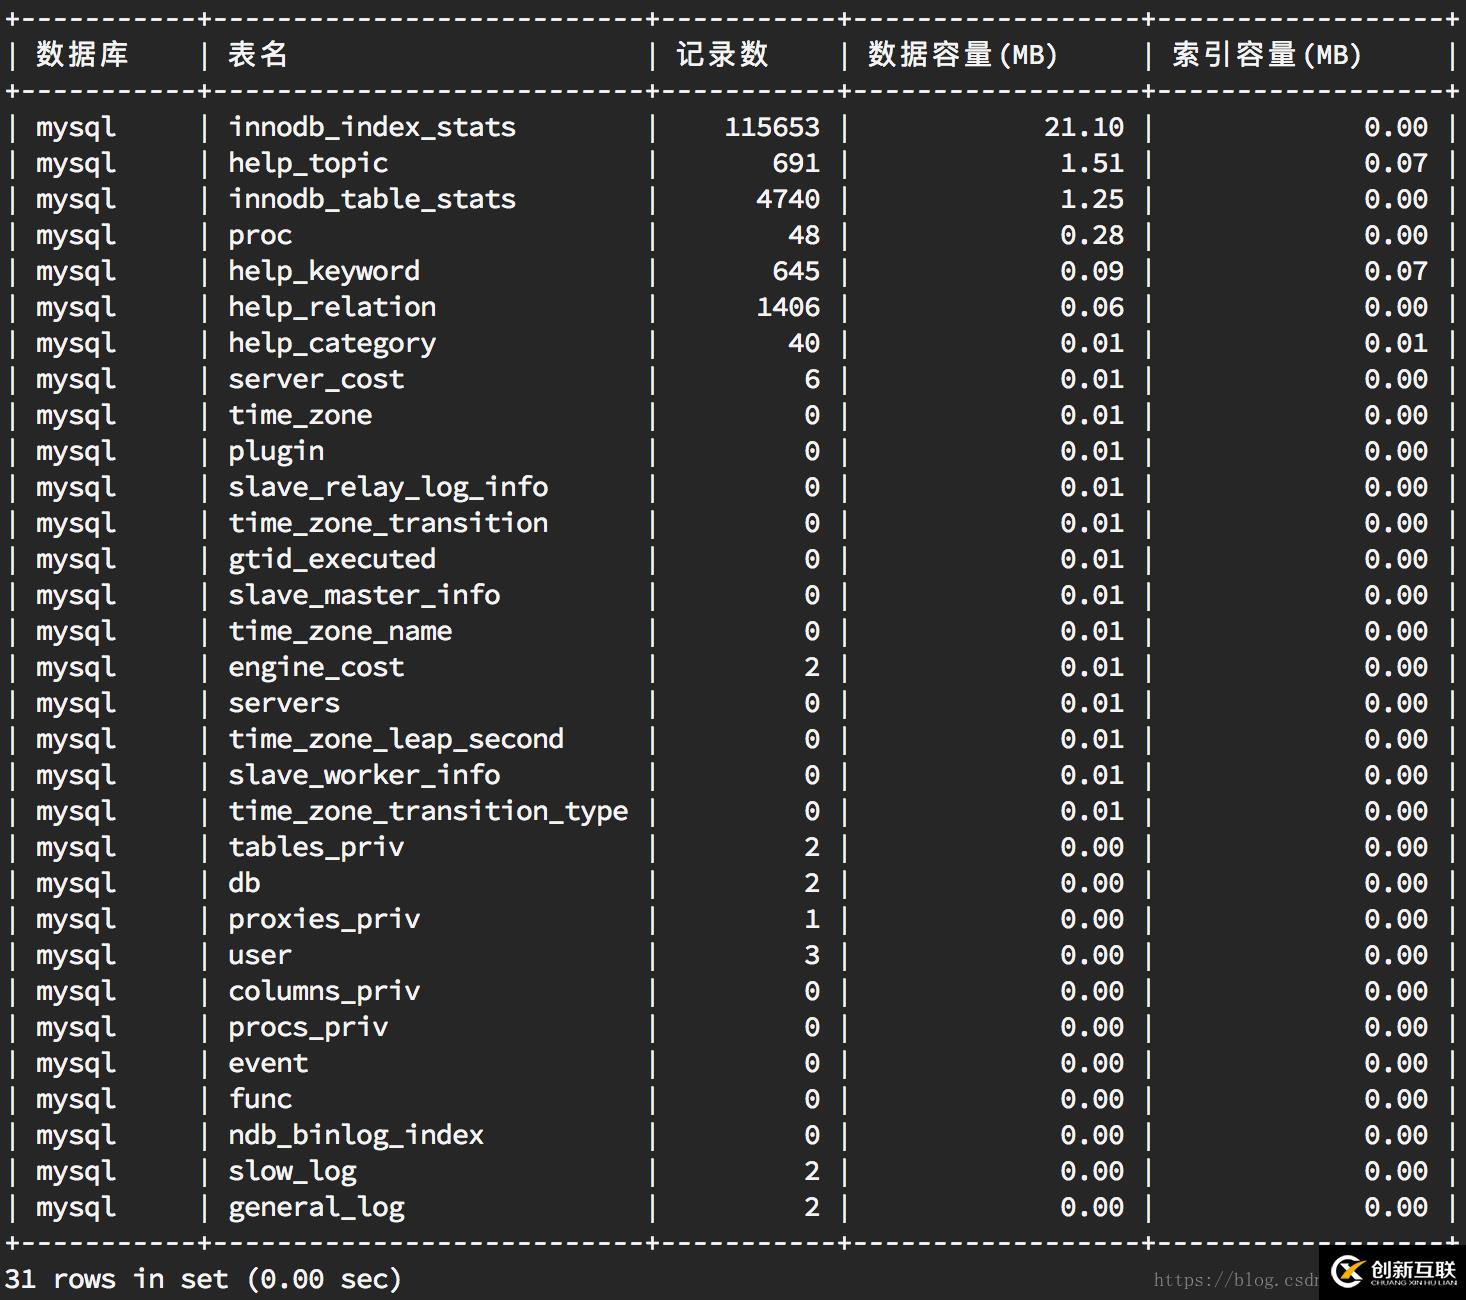1466x1300 pixels.
Task: Click the time_zone_transition entry
Action: (388, 523)
